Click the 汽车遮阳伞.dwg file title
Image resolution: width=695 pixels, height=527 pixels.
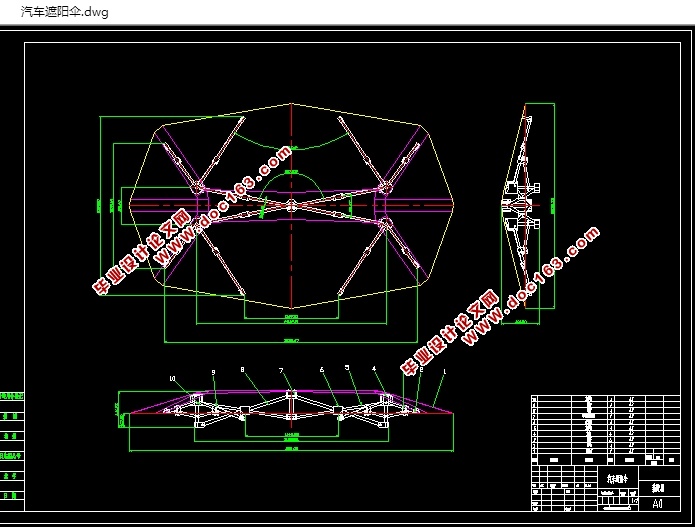point(64,12)
